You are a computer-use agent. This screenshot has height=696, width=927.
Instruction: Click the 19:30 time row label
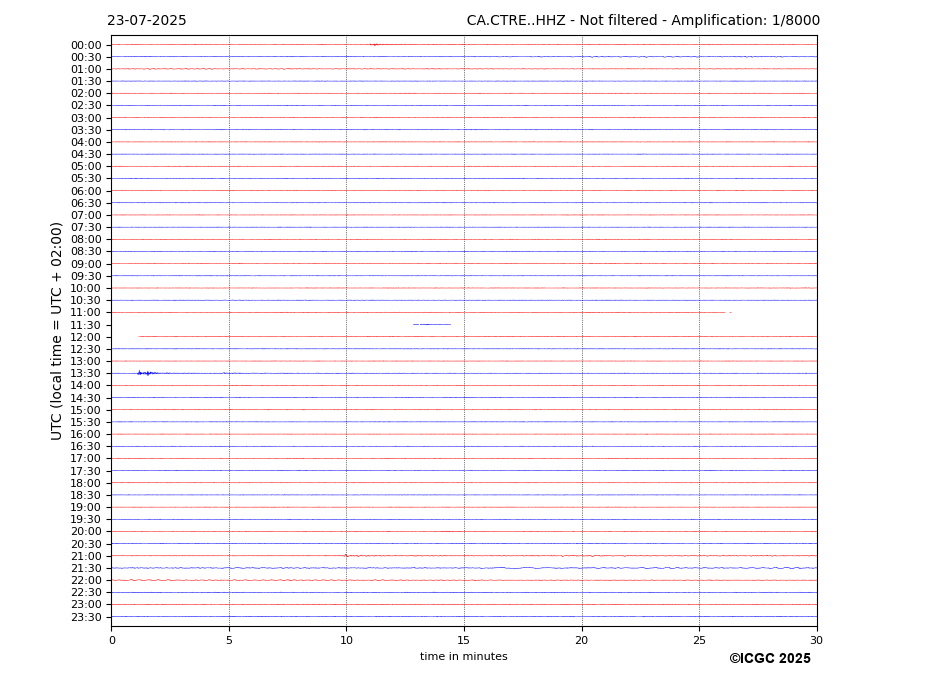(86, 519)
